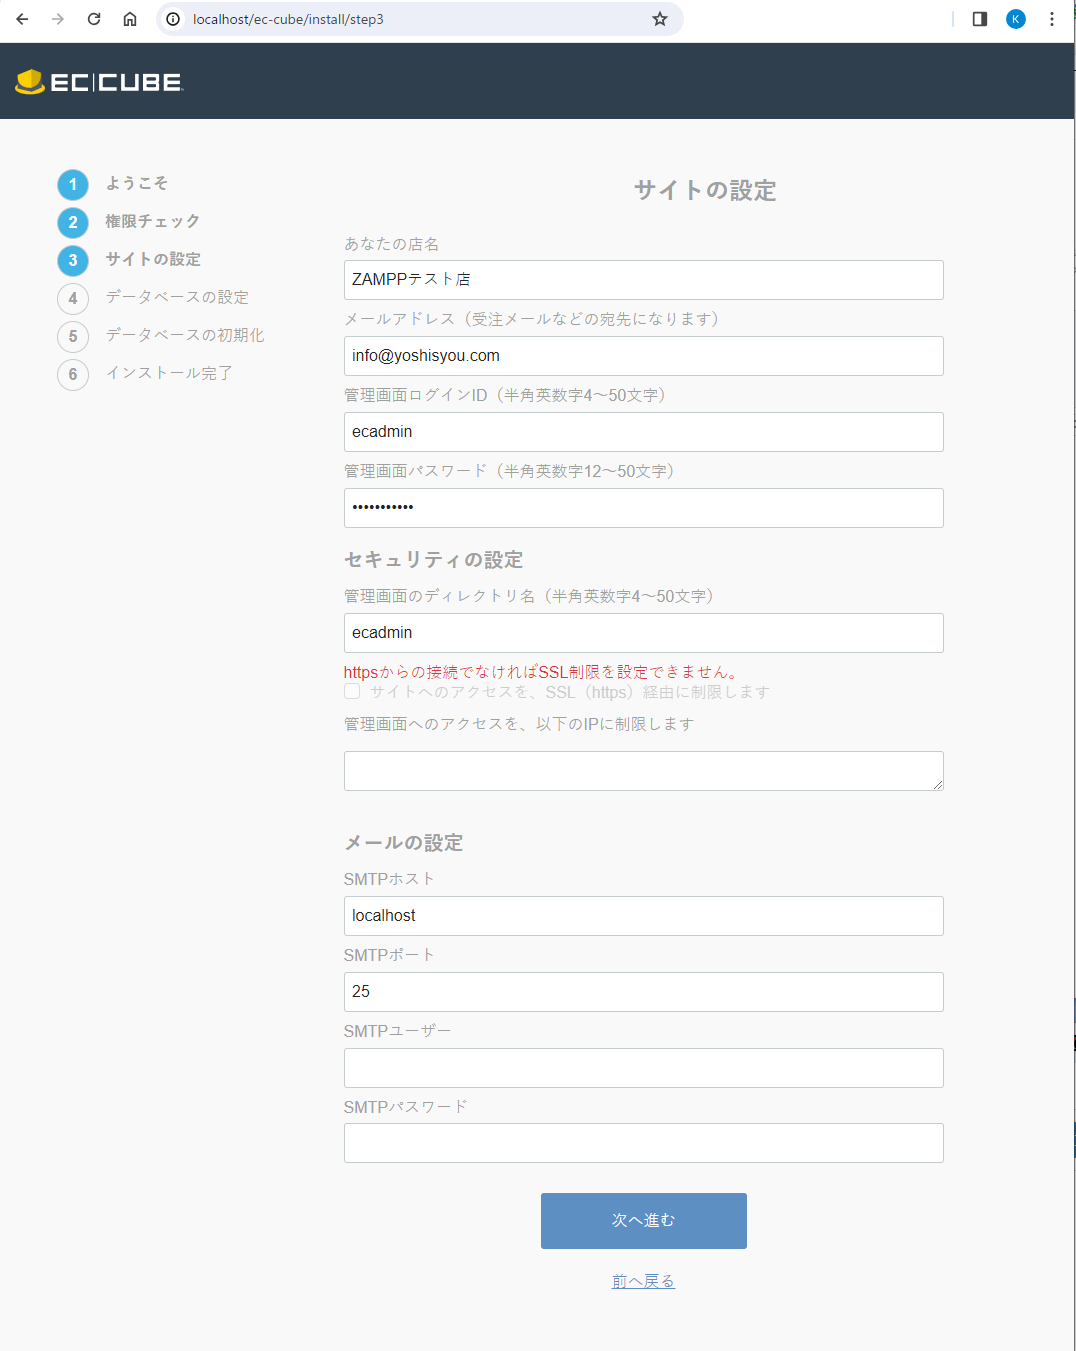1076x1351 pixels.
Task: Click the browser back arrow
Action: (22, 19)
